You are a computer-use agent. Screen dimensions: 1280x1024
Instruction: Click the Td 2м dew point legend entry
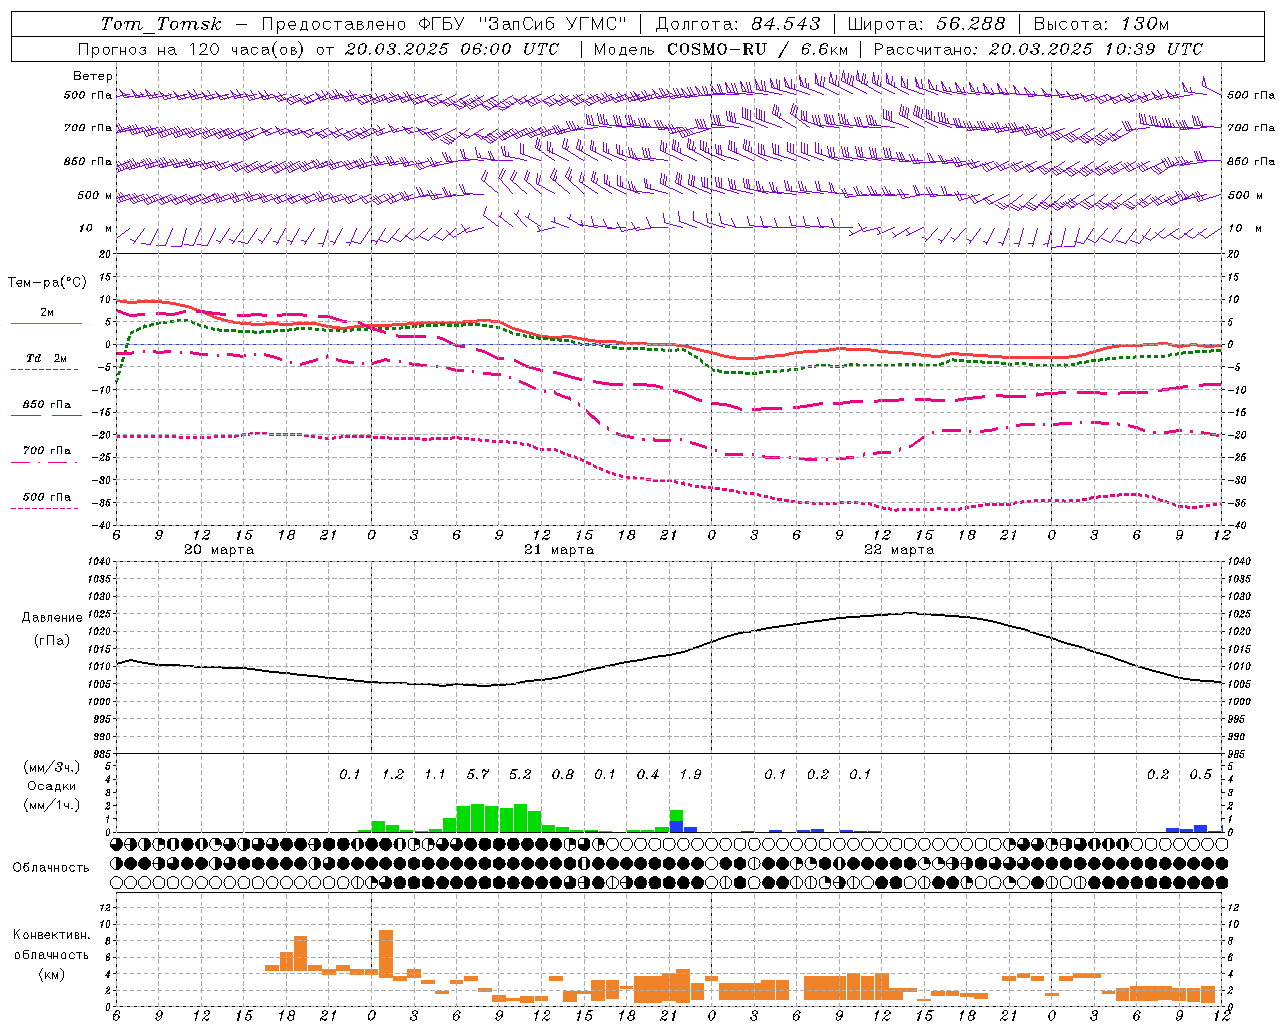point(47,358)
